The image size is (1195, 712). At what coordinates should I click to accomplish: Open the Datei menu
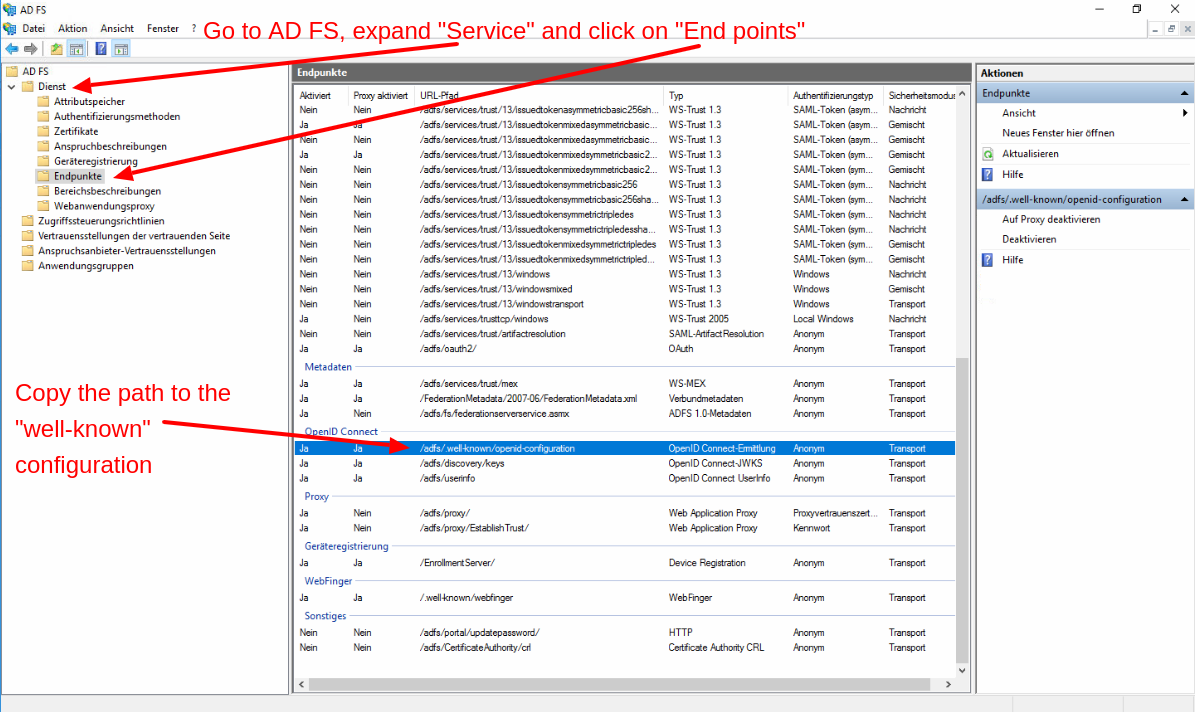(x=34, y=28)
